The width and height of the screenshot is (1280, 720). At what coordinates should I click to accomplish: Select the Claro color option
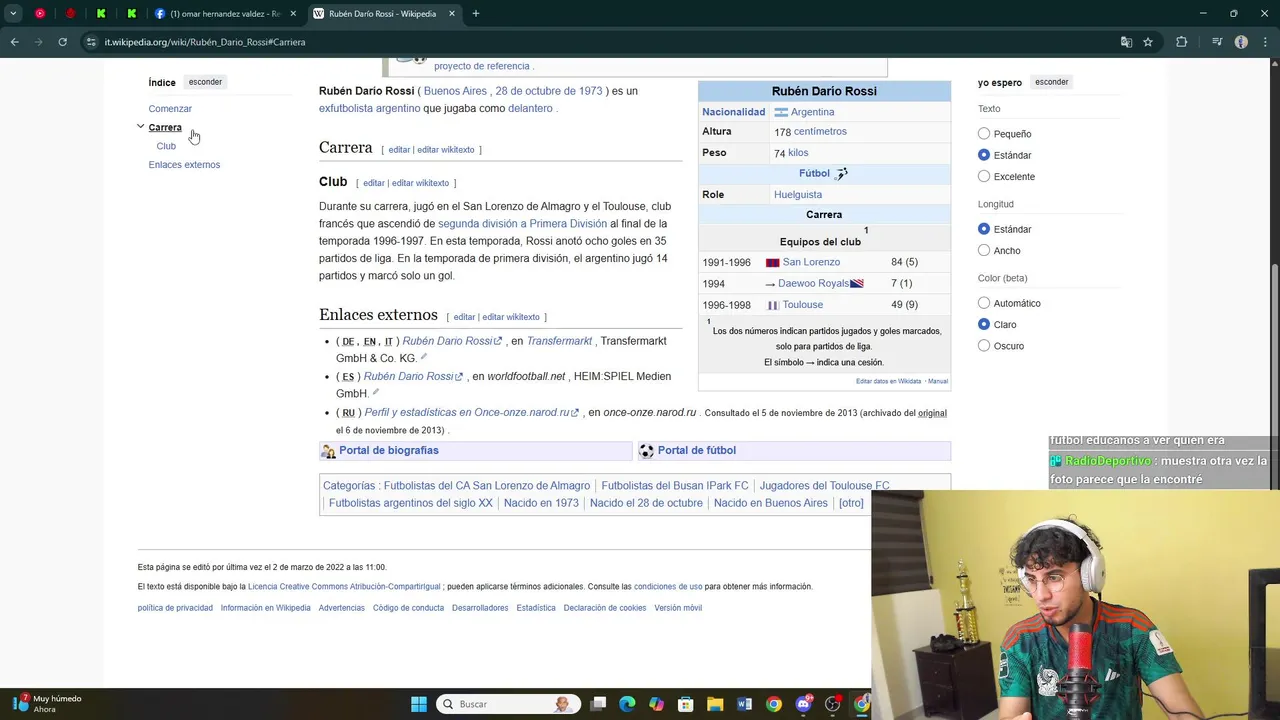[x=984, y=324]
